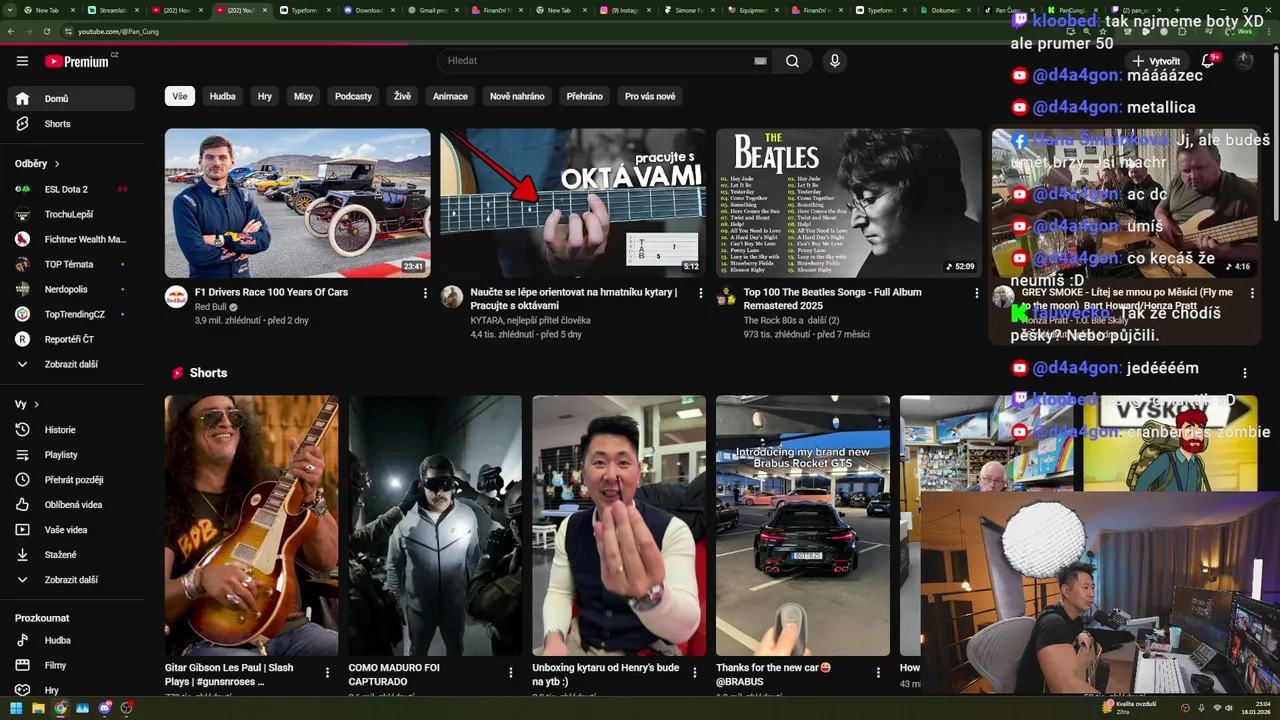
Task: Select the Hry filter chip
Action: pyautogui.click(x=265, y=96)
